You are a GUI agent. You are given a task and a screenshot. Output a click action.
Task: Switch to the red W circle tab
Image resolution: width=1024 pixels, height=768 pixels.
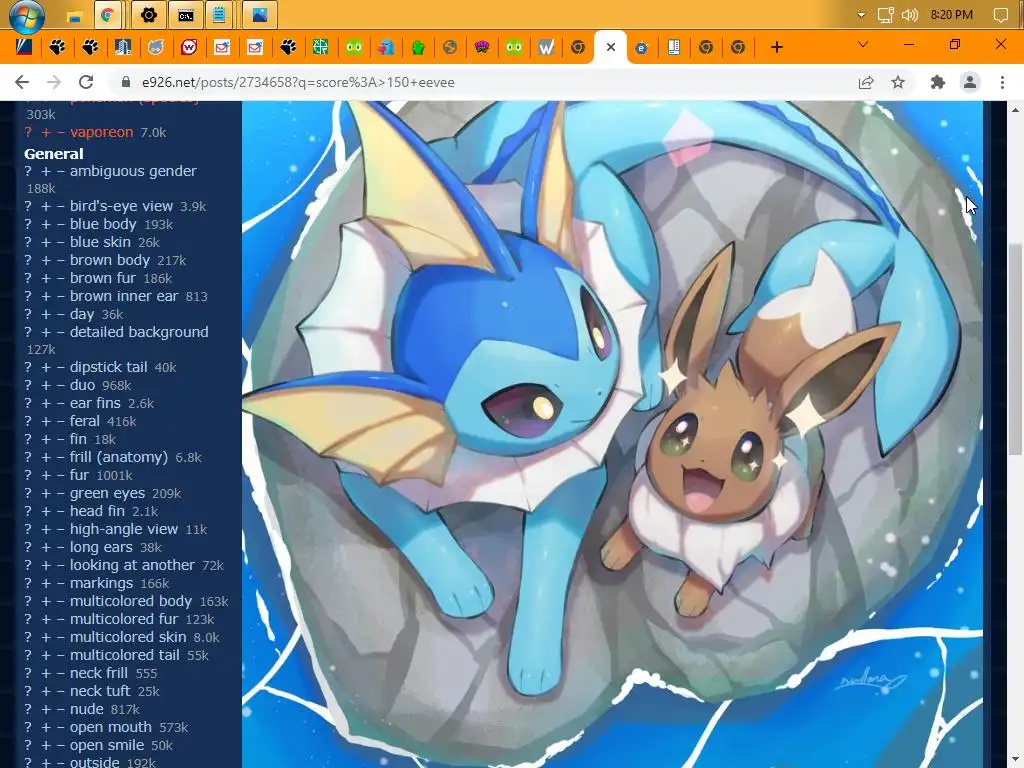click(189, 47)
